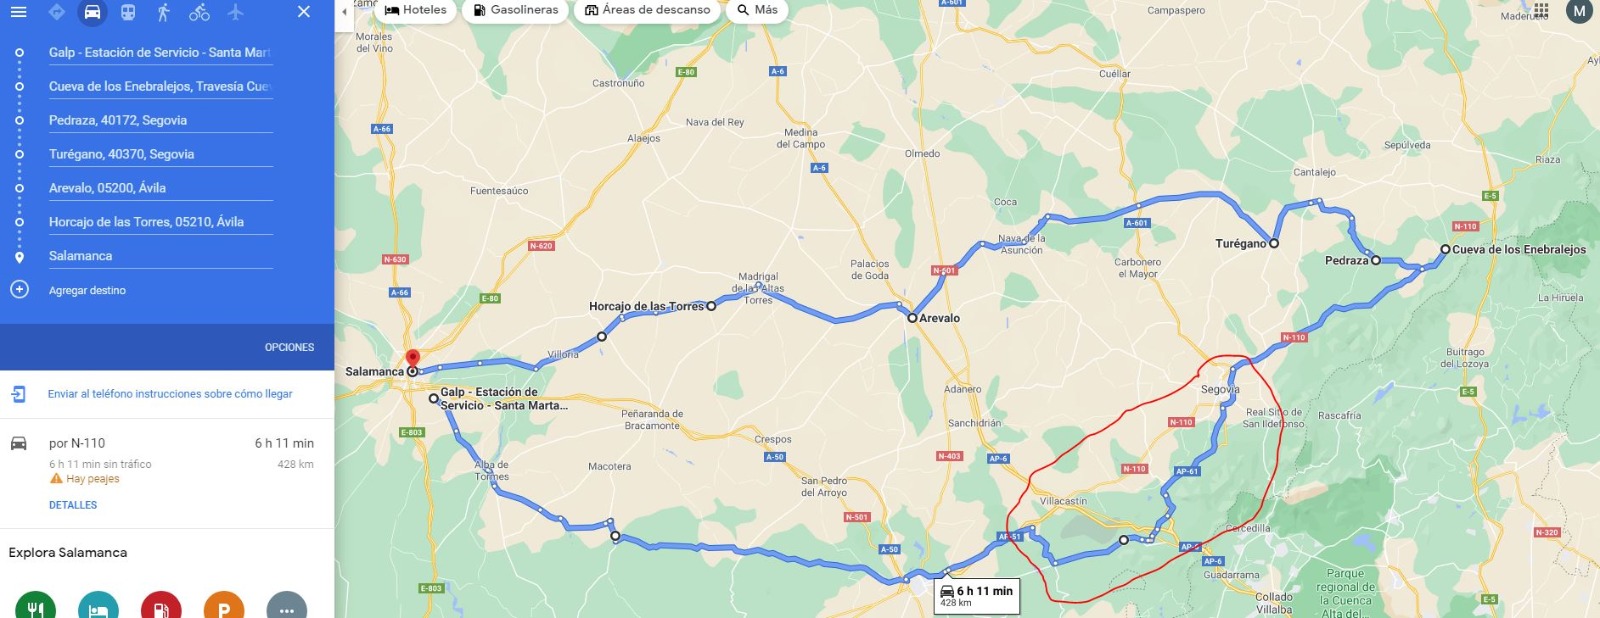Open the hamburger main menu
The image size is (1600, 618).
pos(18,12)
